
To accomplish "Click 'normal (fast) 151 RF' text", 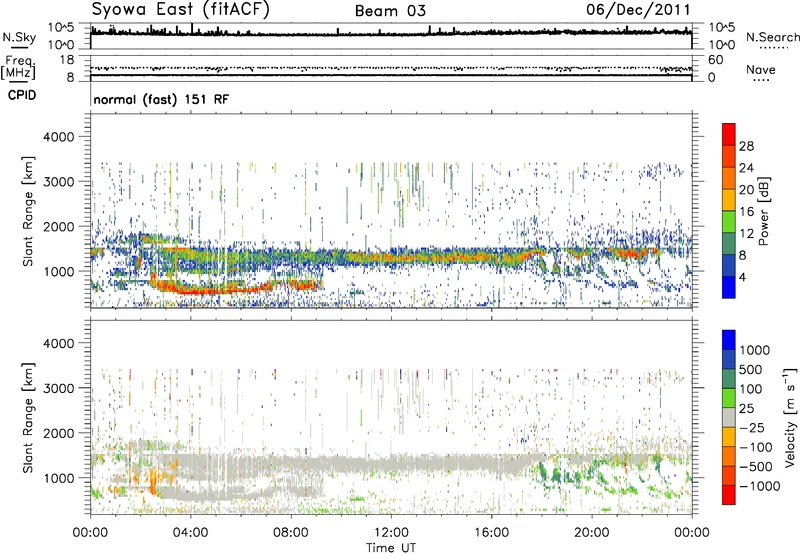I will tap(161, 99).
